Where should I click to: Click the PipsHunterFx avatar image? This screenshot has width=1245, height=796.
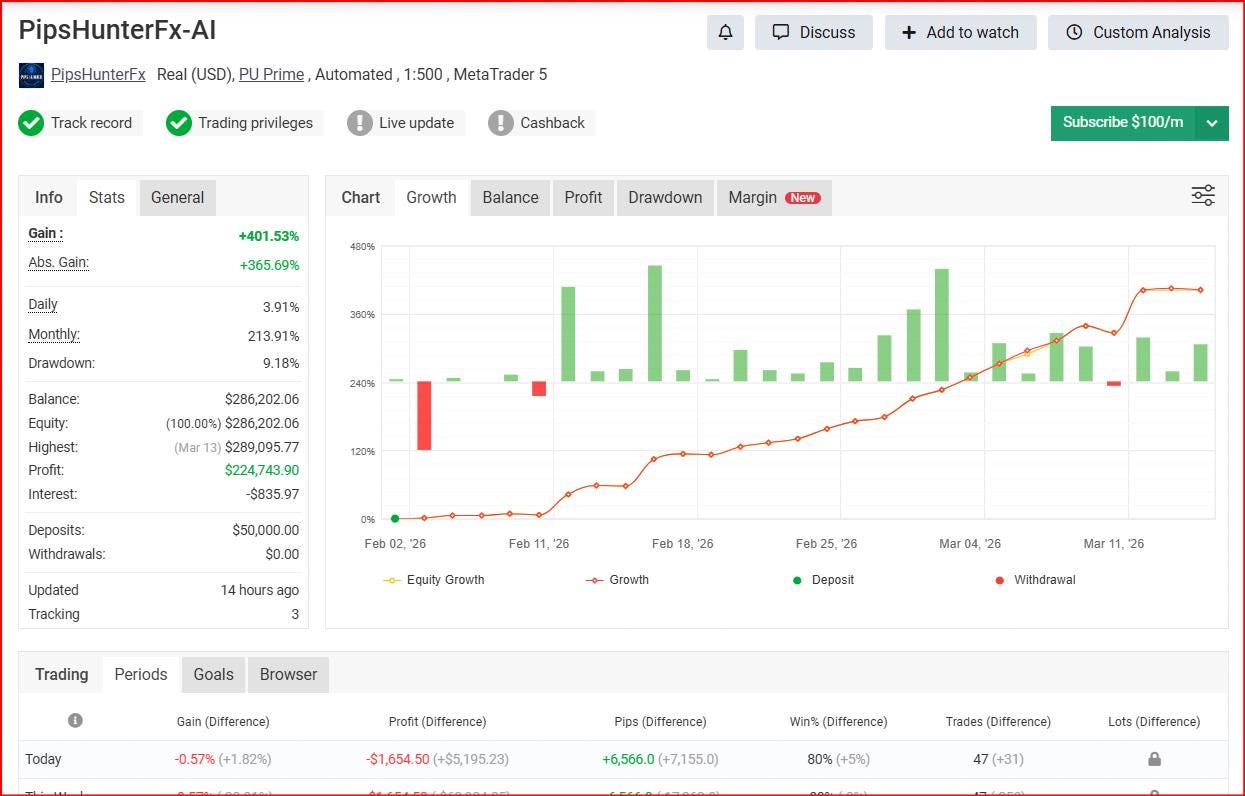[x=32, y=75]
